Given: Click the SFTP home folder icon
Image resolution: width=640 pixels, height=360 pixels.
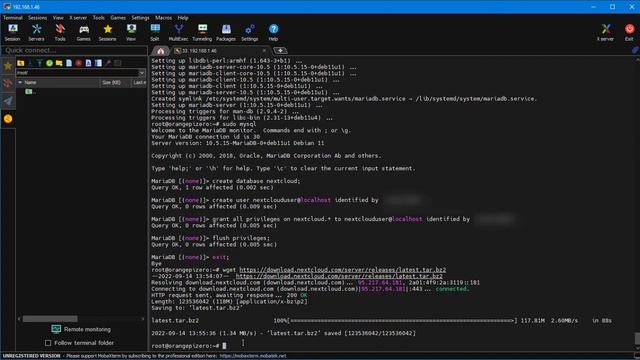Looking at the screenshot, I should (20, 63).
